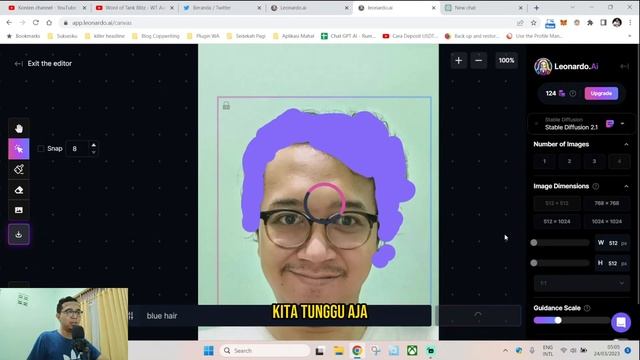Click the token info icon beside 124
The width and height of the screenshot is (640, 360).
573,93
